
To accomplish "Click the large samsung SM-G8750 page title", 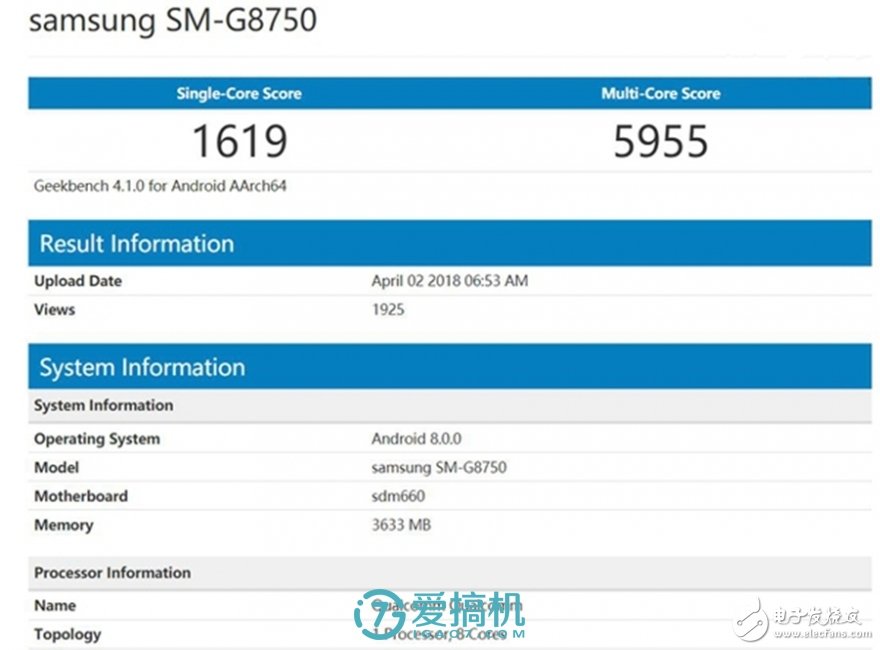I will point(173,21).
